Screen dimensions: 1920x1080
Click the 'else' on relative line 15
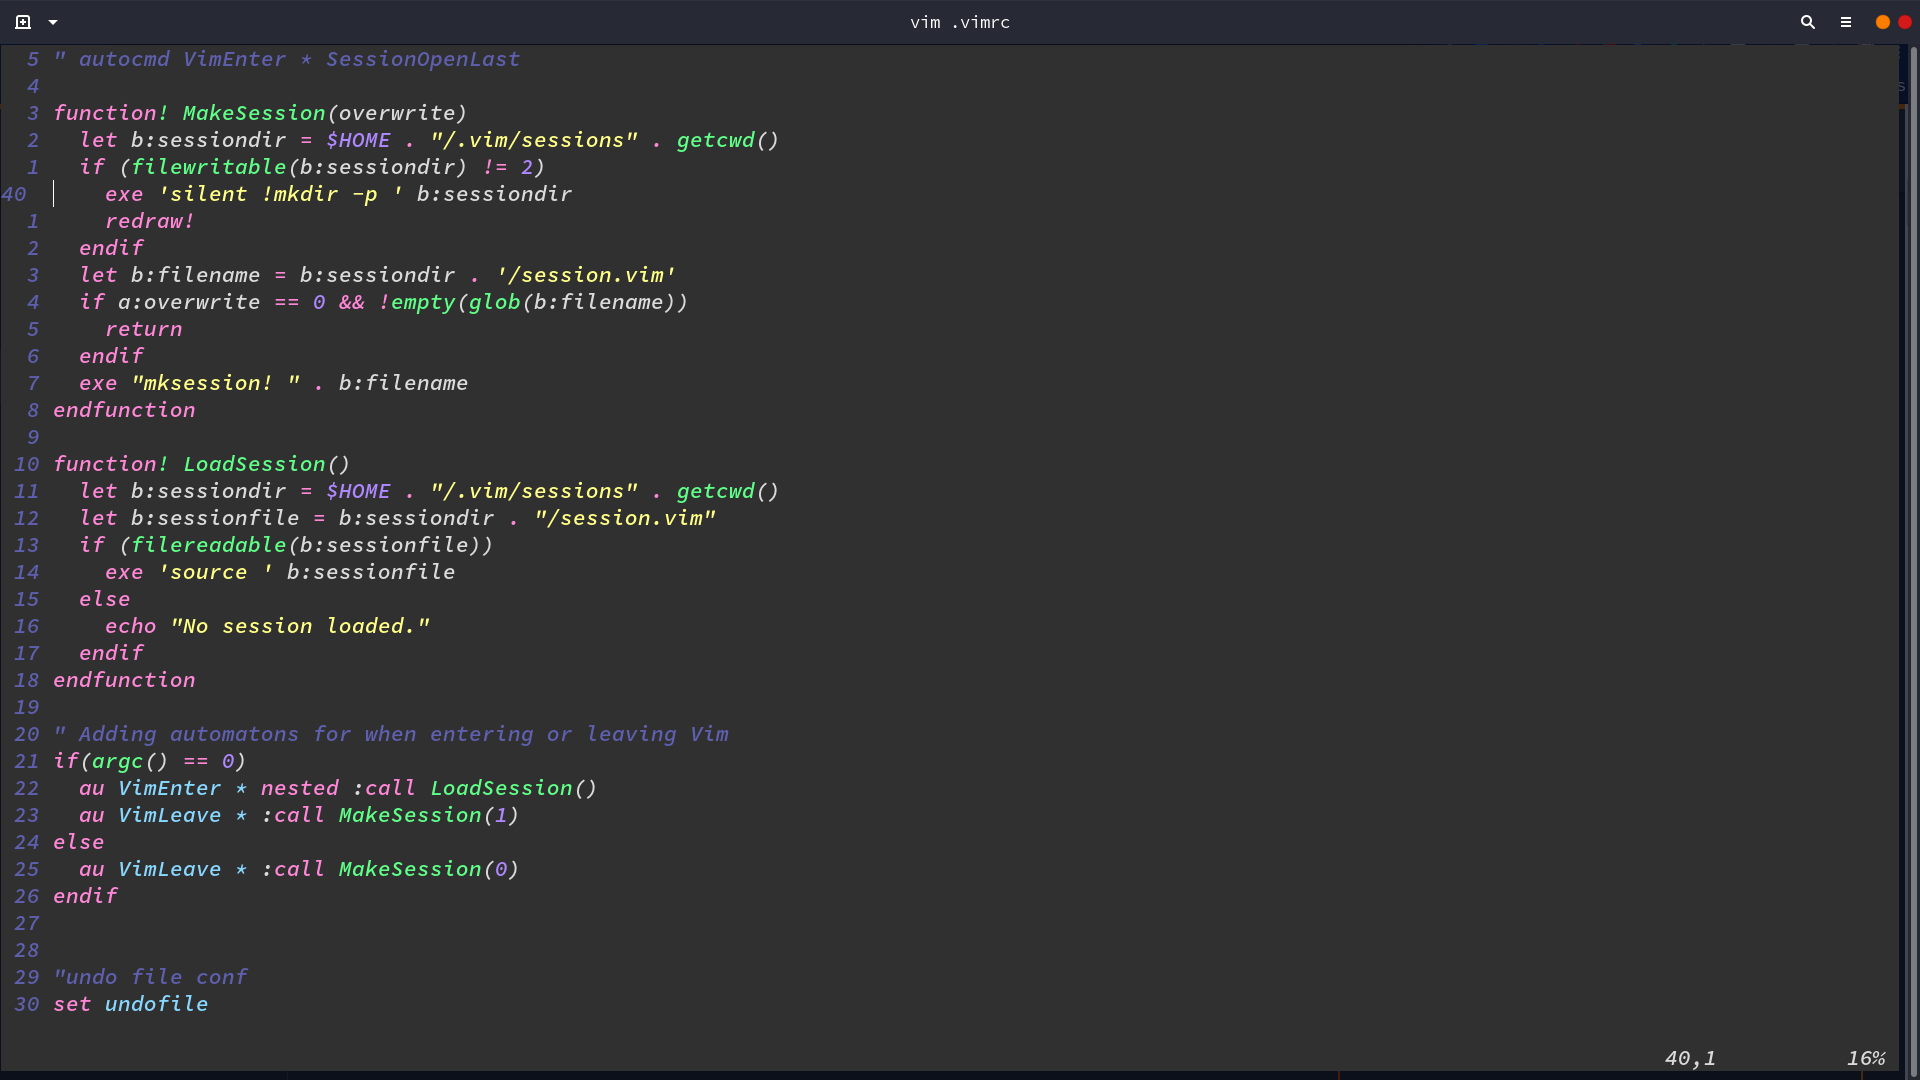(x=105, y=599)
